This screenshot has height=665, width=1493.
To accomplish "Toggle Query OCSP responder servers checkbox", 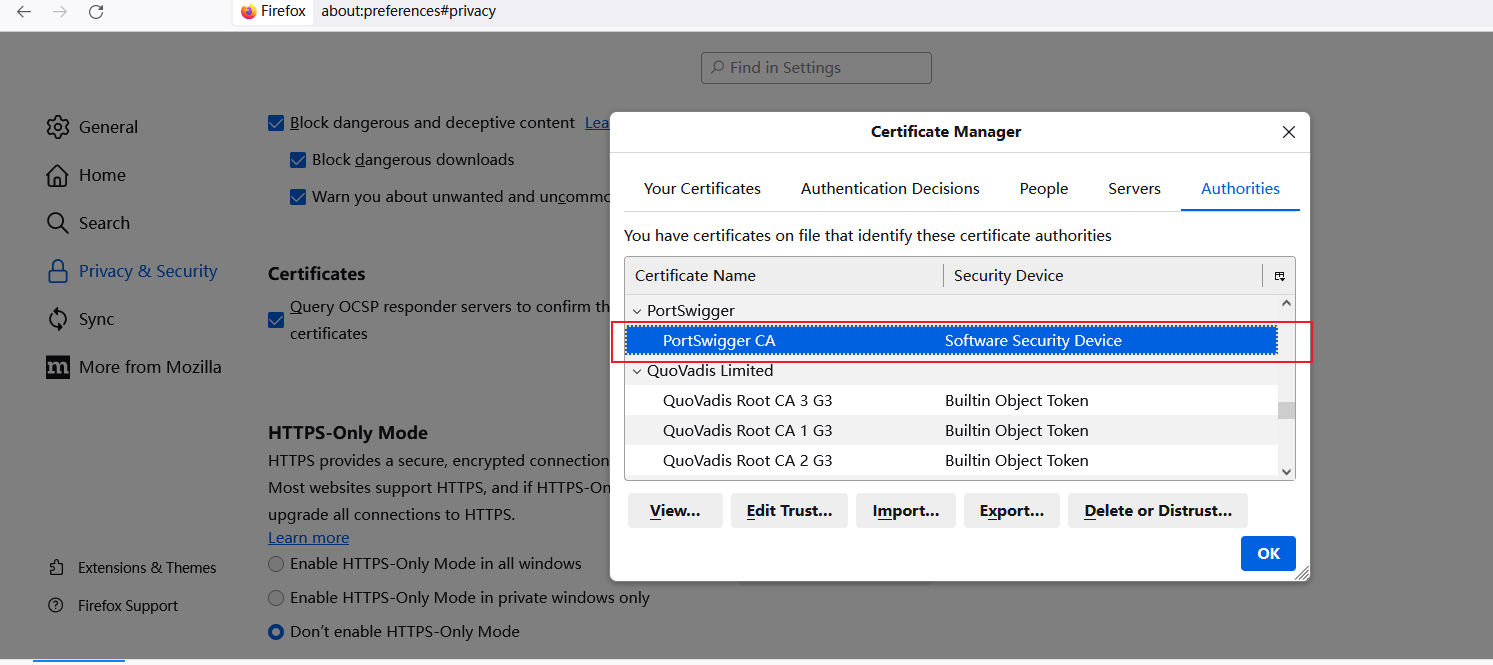I will click(276, 320).
